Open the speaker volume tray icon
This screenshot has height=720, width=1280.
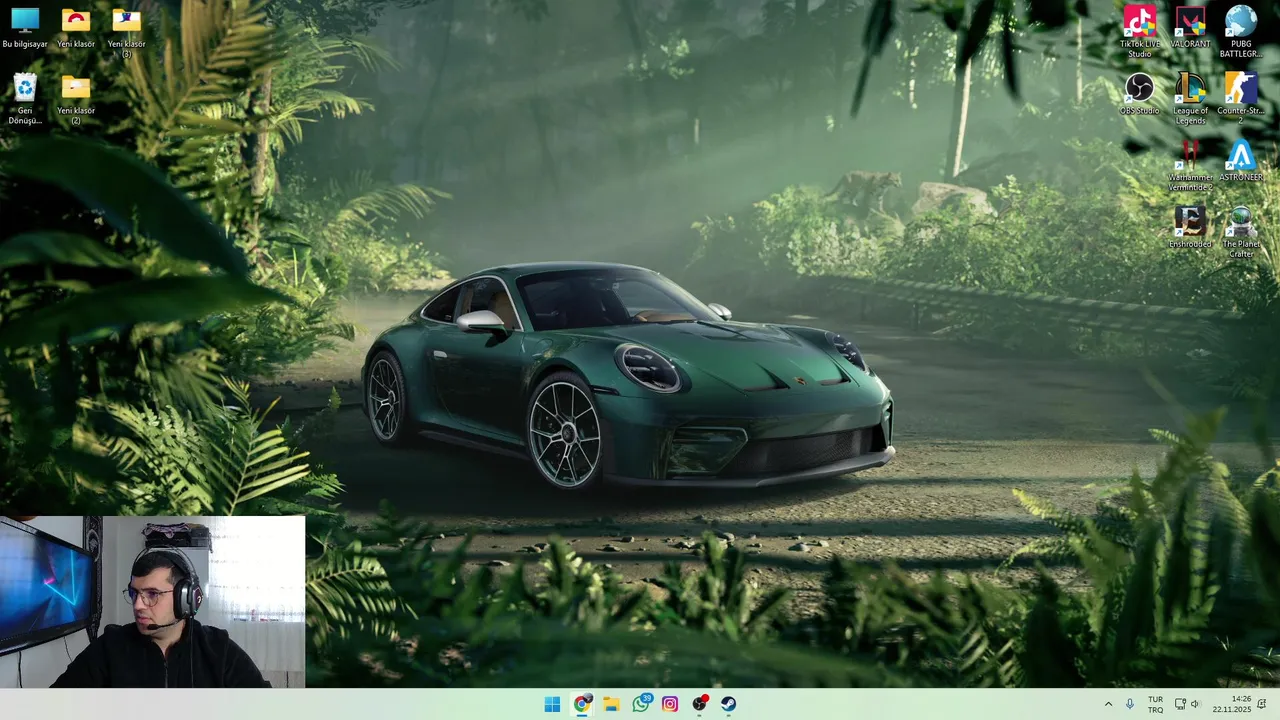coord(1195,704)
